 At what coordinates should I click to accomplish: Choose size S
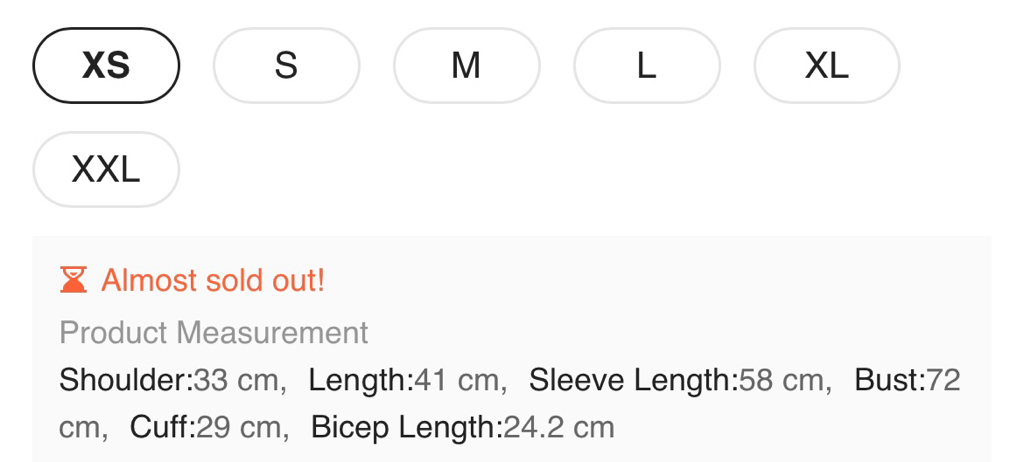pyautogui.click(x=286, y=66)
